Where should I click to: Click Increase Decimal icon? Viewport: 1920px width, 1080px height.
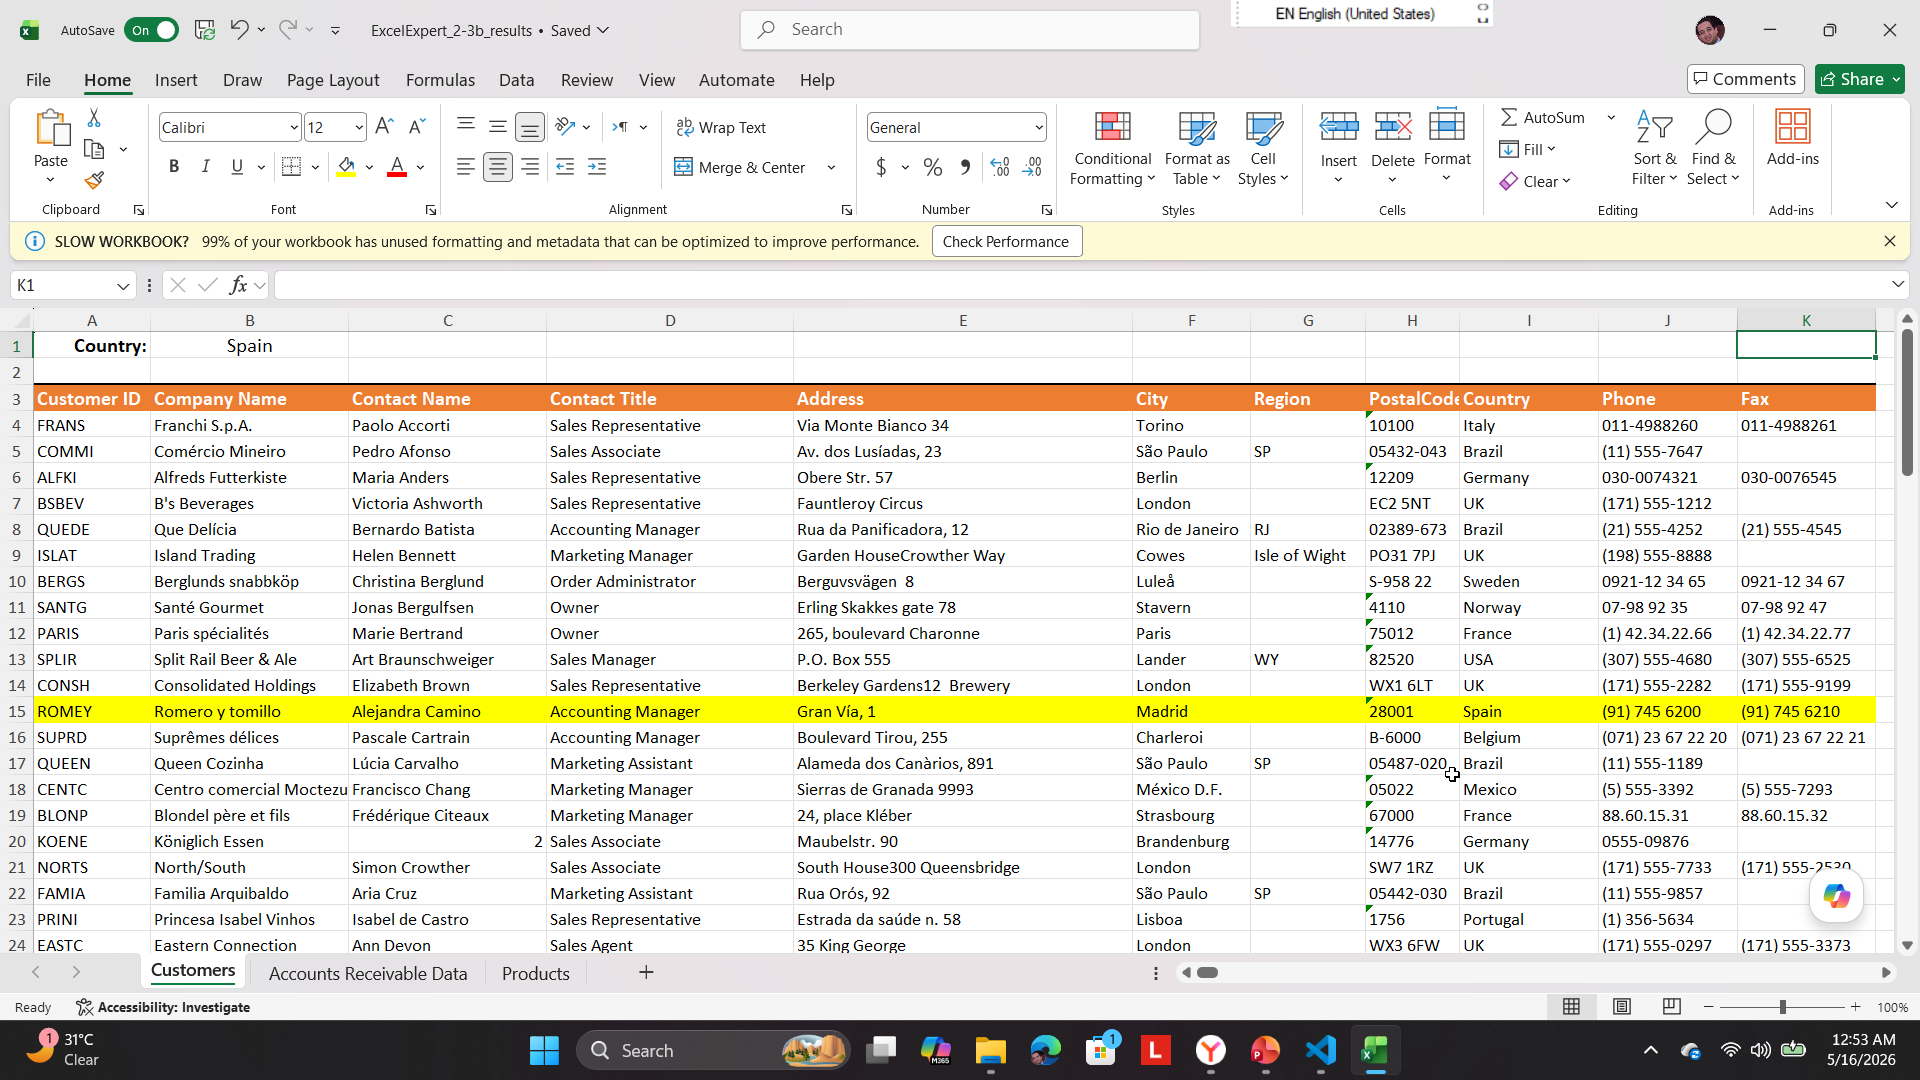pos(1000,167)
